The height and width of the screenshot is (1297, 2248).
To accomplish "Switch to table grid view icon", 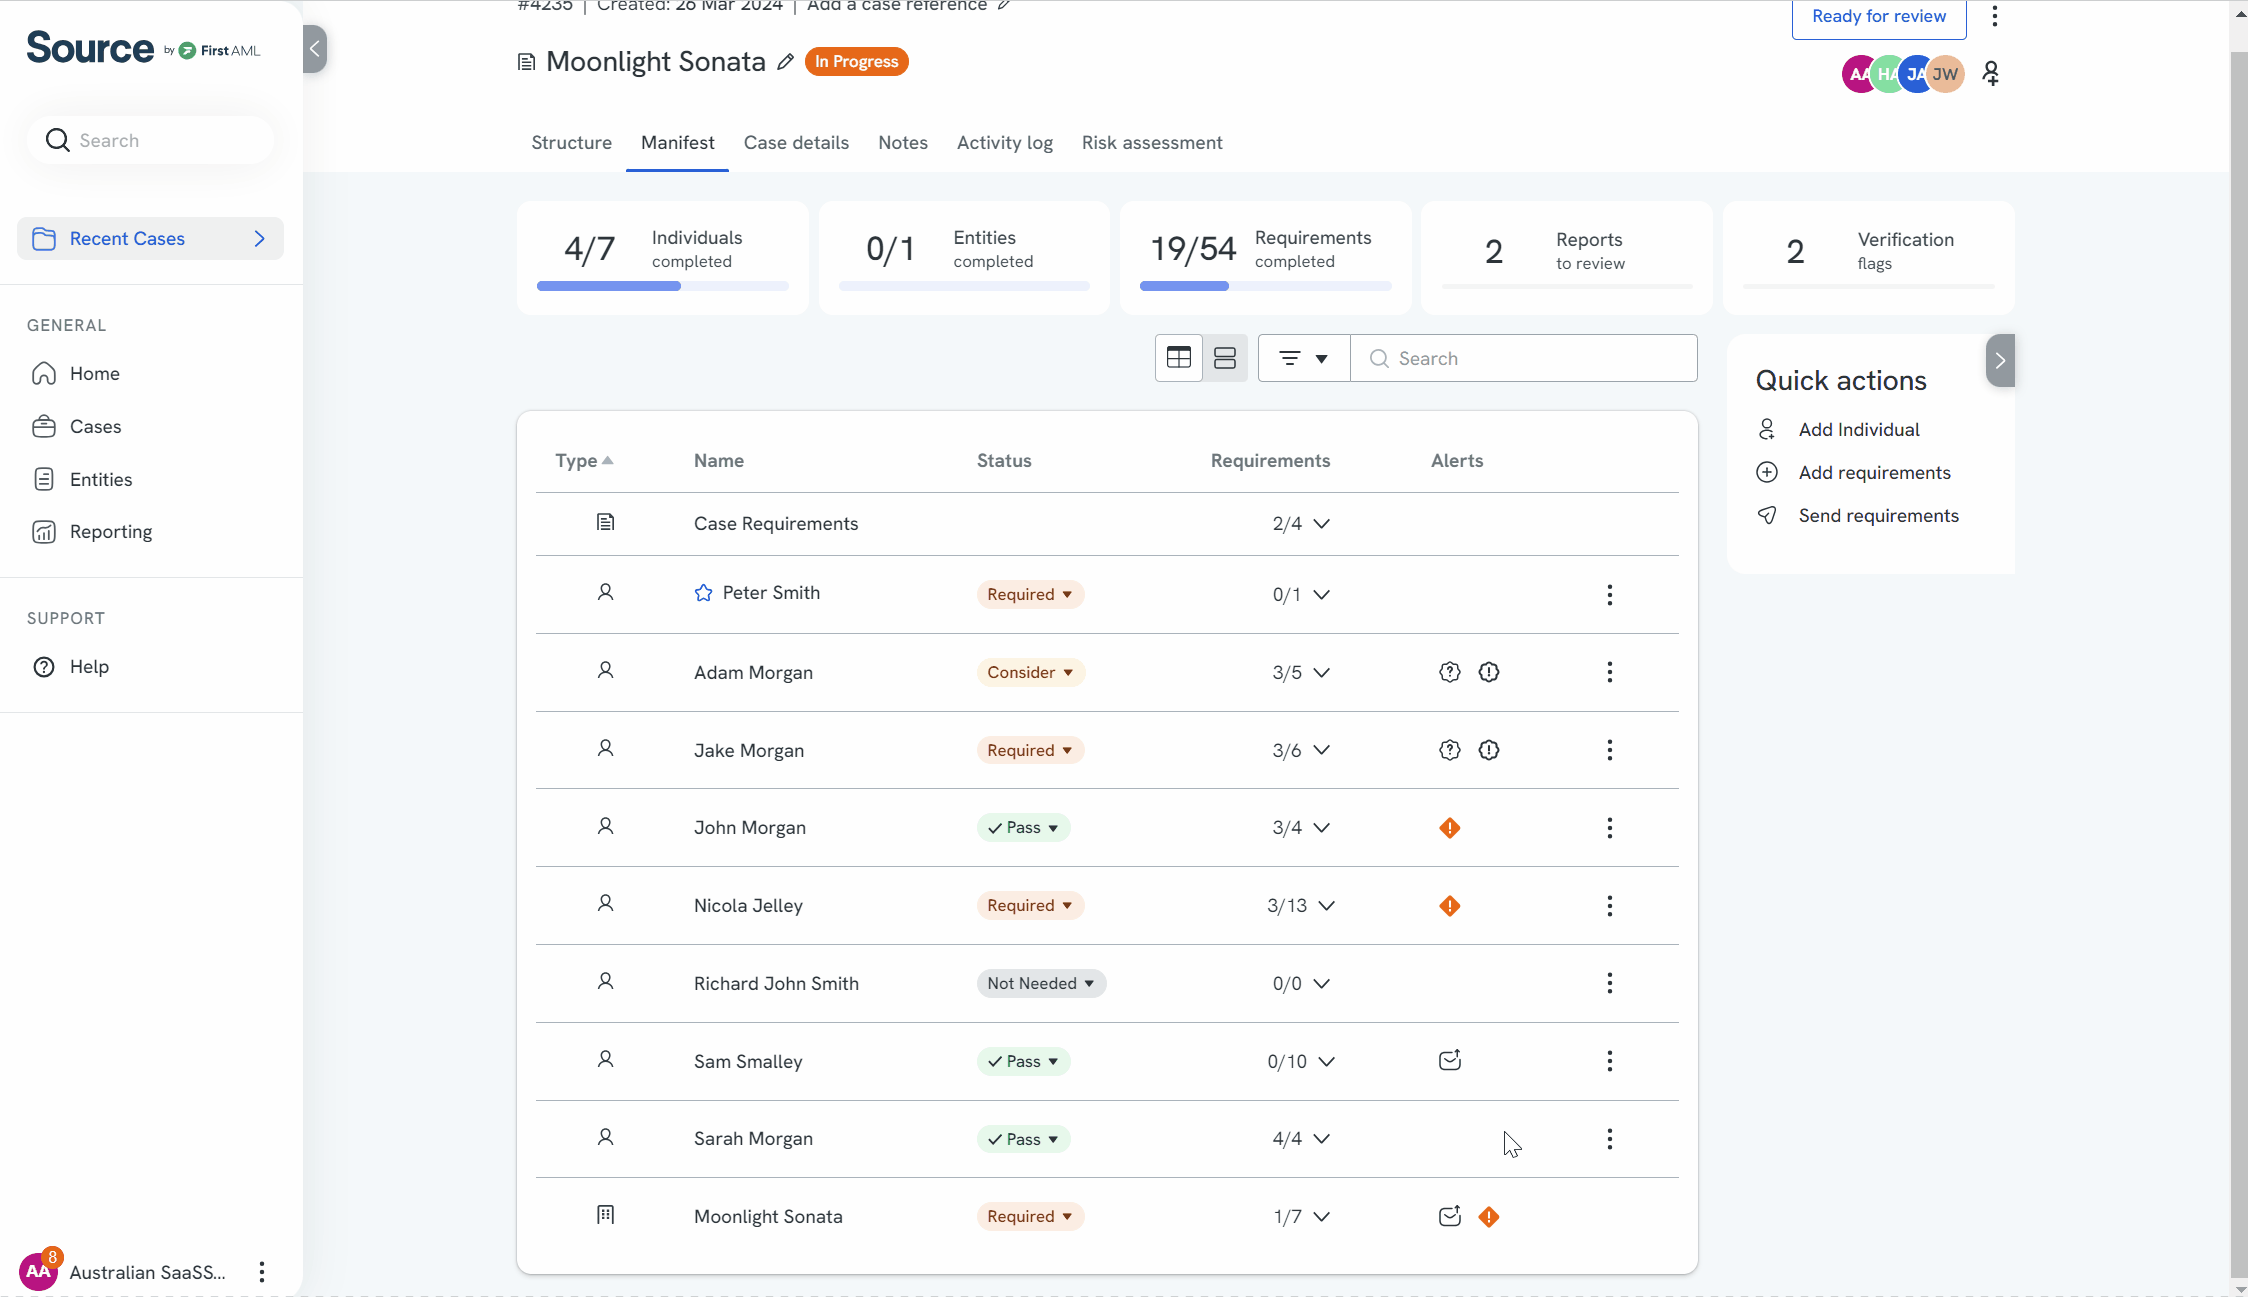I will (1179, 358).
